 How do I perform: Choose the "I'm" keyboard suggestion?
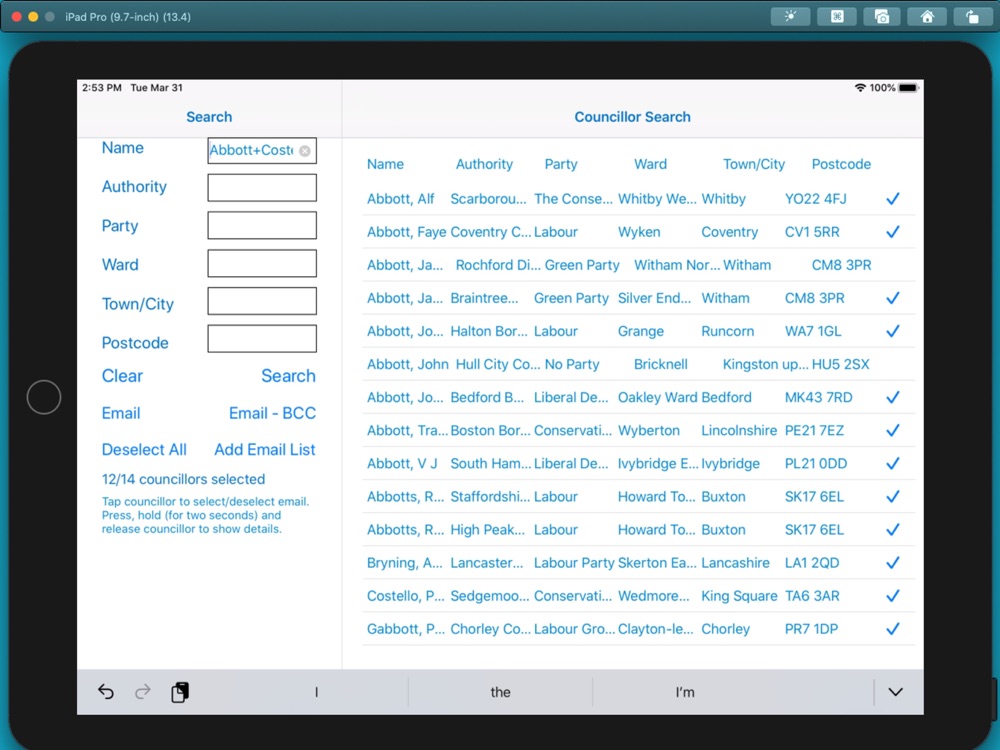(x=685, y=692)
